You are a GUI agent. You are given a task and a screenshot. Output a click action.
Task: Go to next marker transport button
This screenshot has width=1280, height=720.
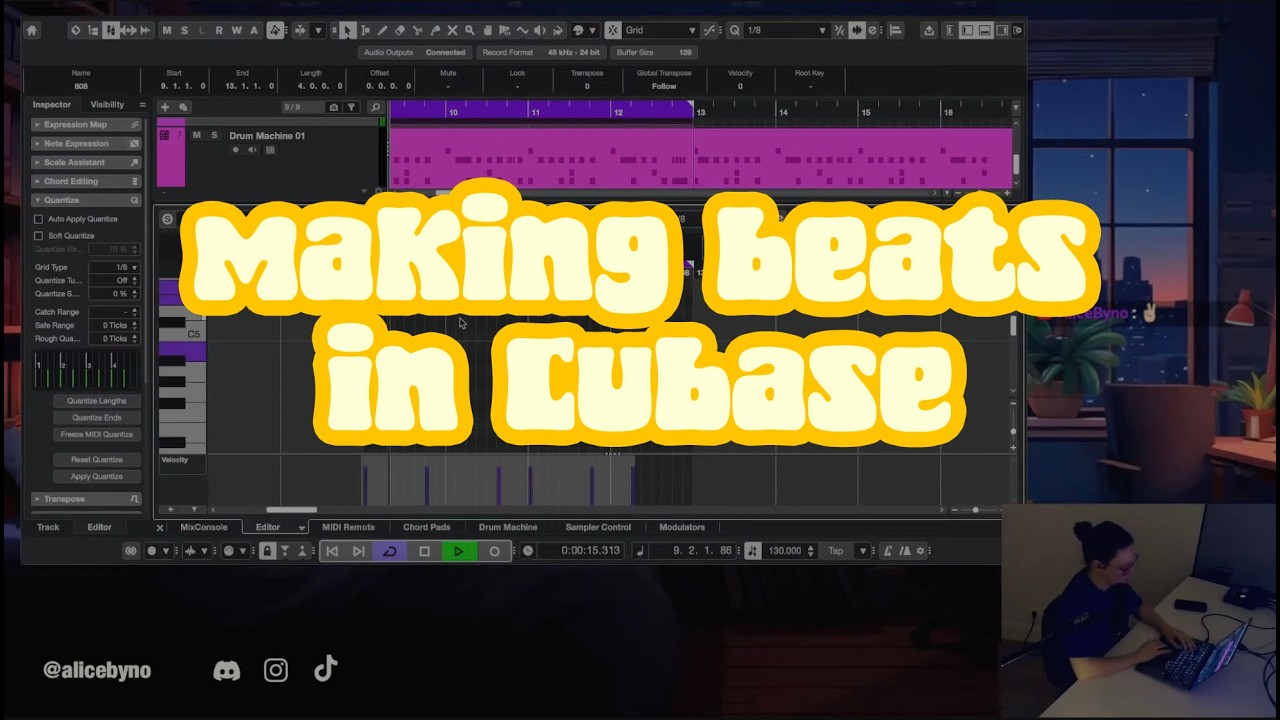click(358, 551)
